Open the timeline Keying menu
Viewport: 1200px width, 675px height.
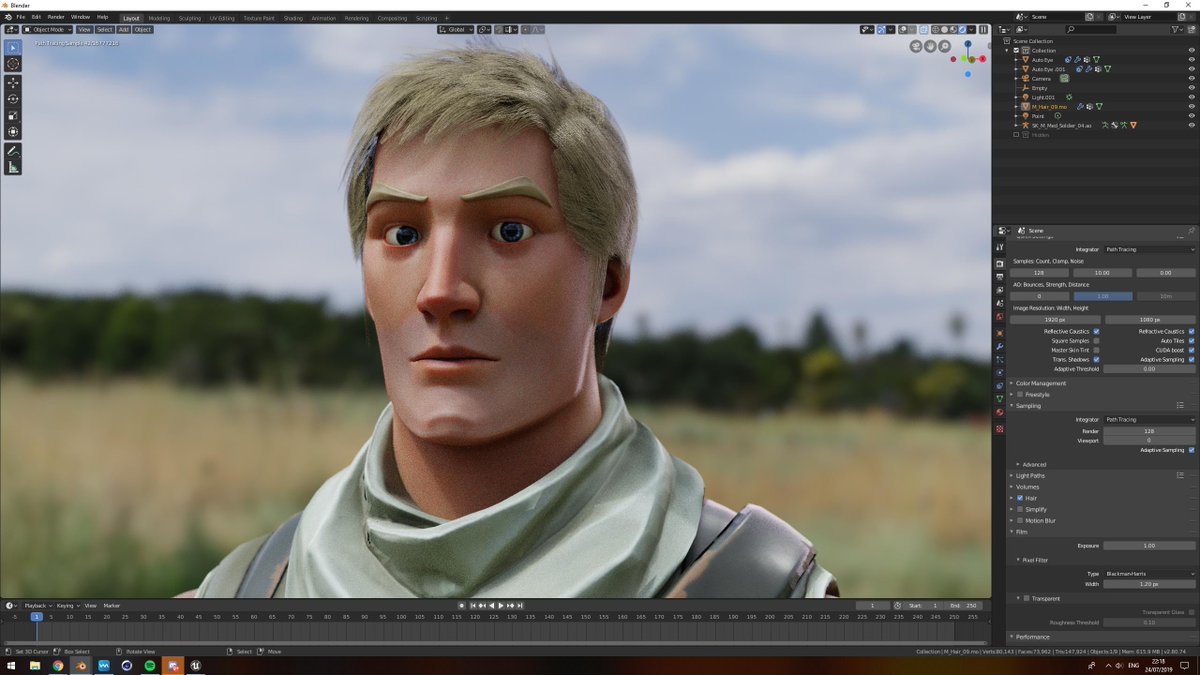coord(66,605)
